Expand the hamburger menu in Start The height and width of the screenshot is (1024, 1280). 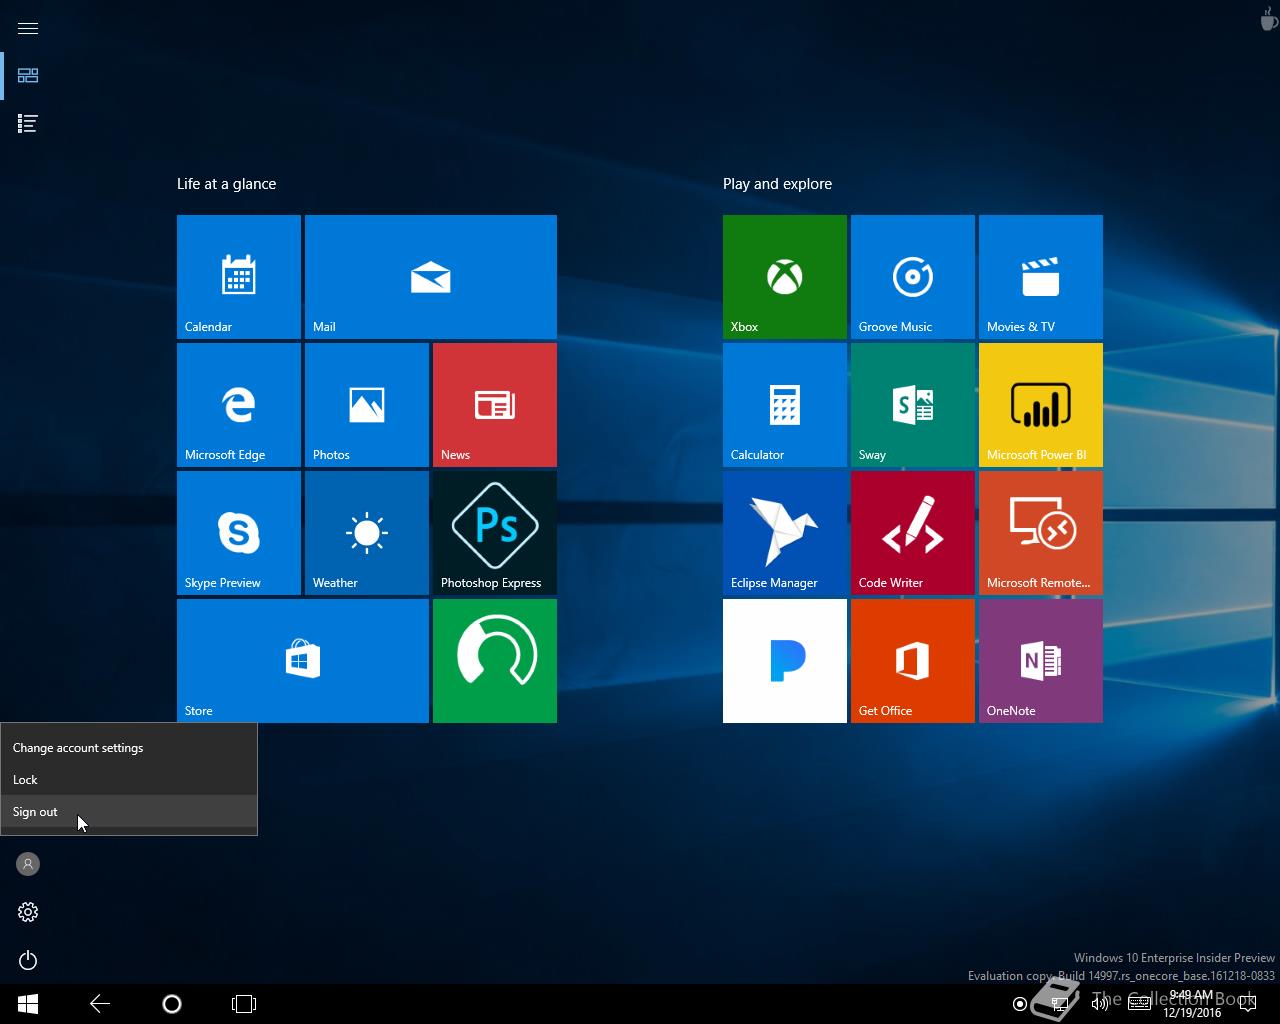pos(28,28)
